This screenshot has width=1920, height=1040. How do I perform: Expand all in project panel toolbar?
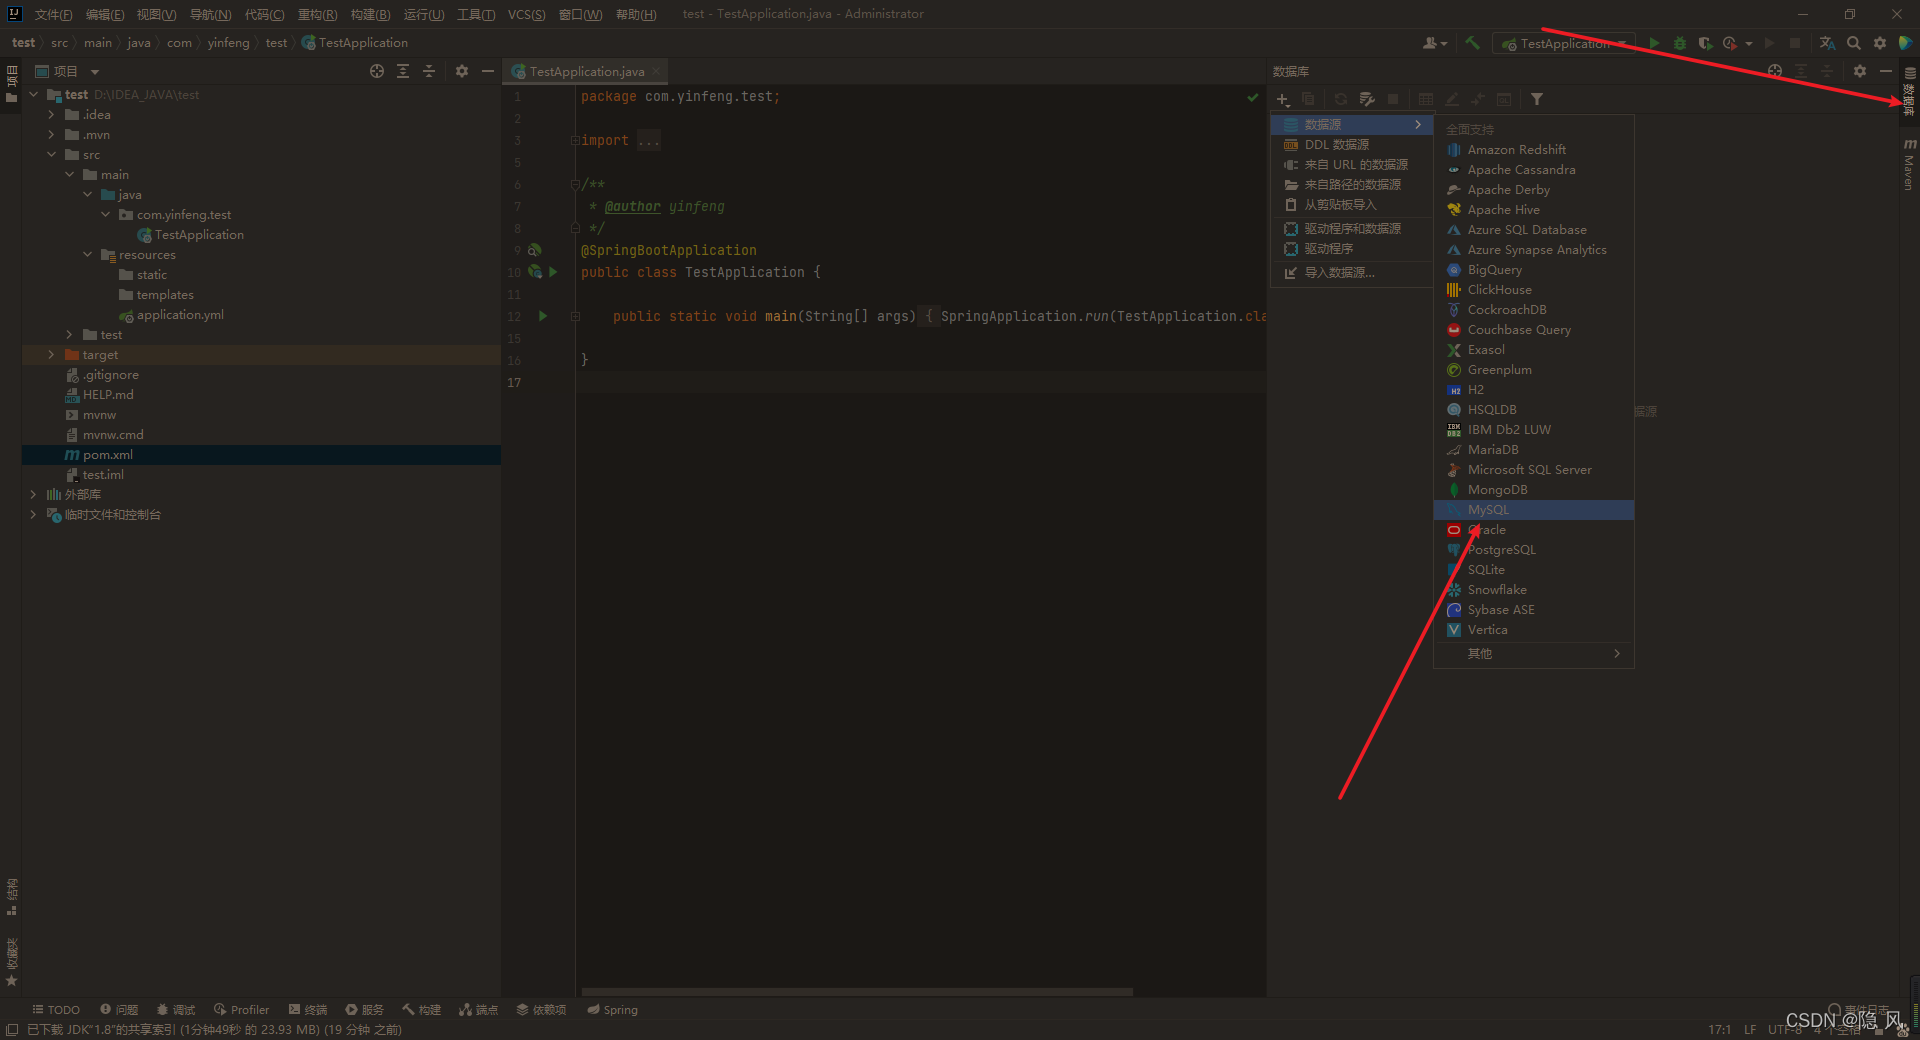click(x=403, y=71)
